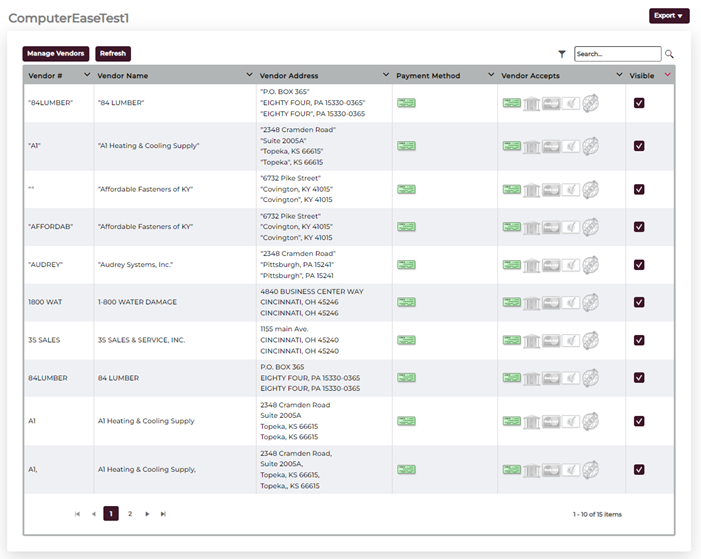This screenshot has height=559, width=701.
Task: Select bank ACH icon in 3S SALES row
Action: [x=532, y=341]
